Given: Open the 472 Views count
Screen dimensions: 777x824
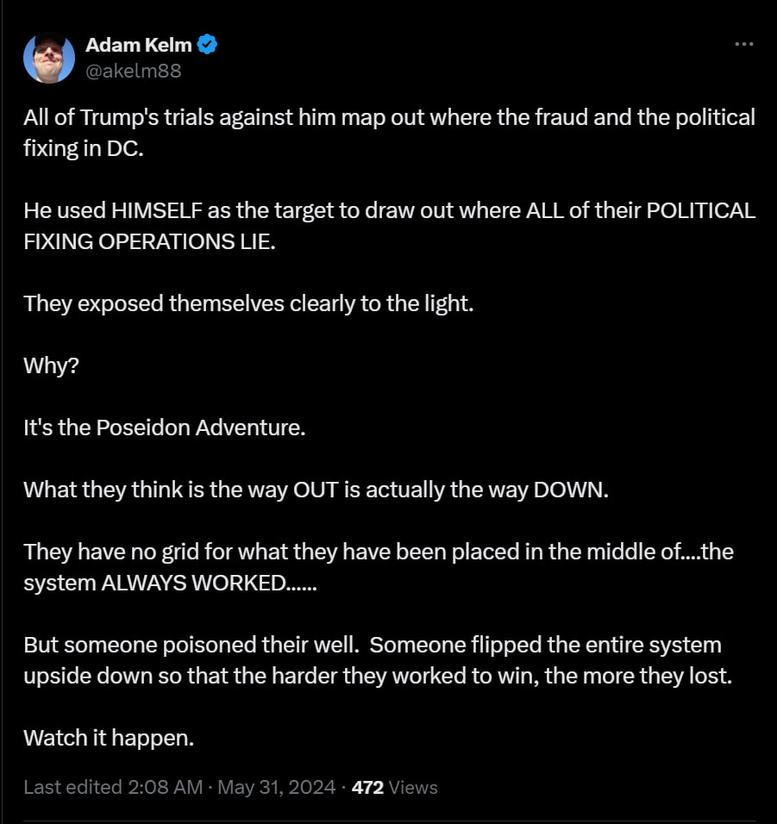Looking at the screenshot, I should click(x=394, y=787).
